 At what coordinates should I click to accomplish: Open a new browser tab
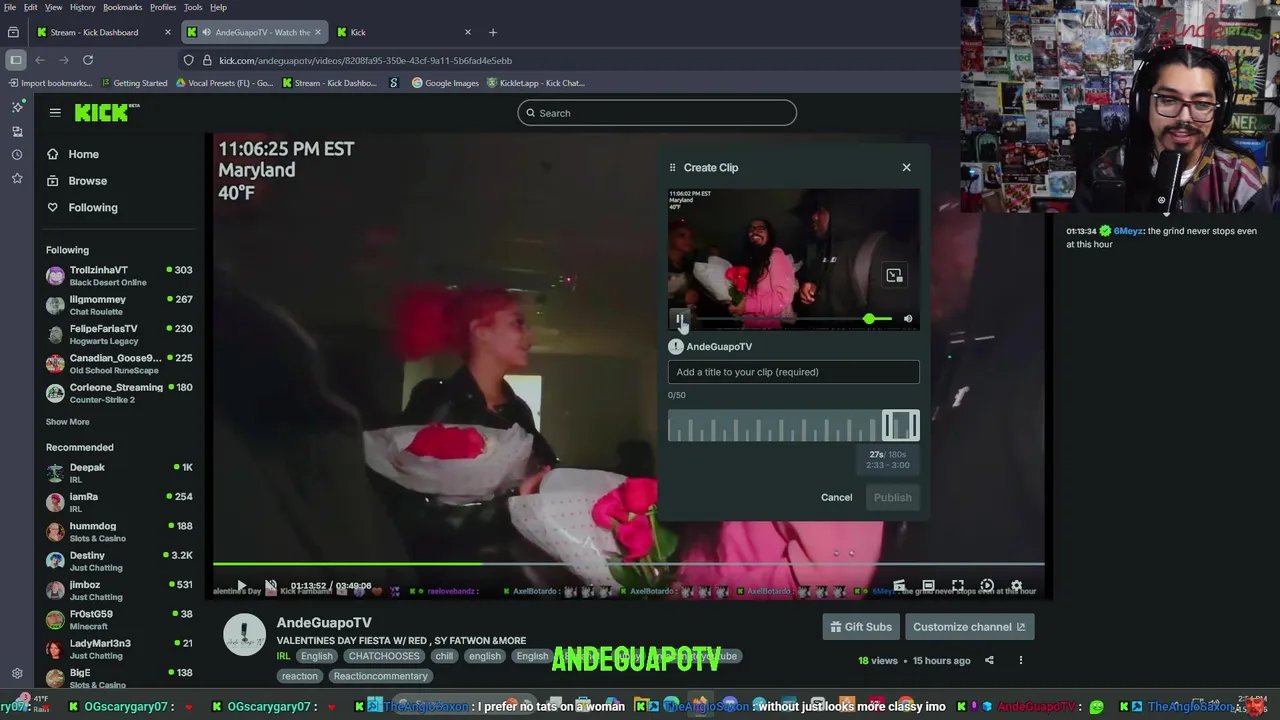[492, 32]
